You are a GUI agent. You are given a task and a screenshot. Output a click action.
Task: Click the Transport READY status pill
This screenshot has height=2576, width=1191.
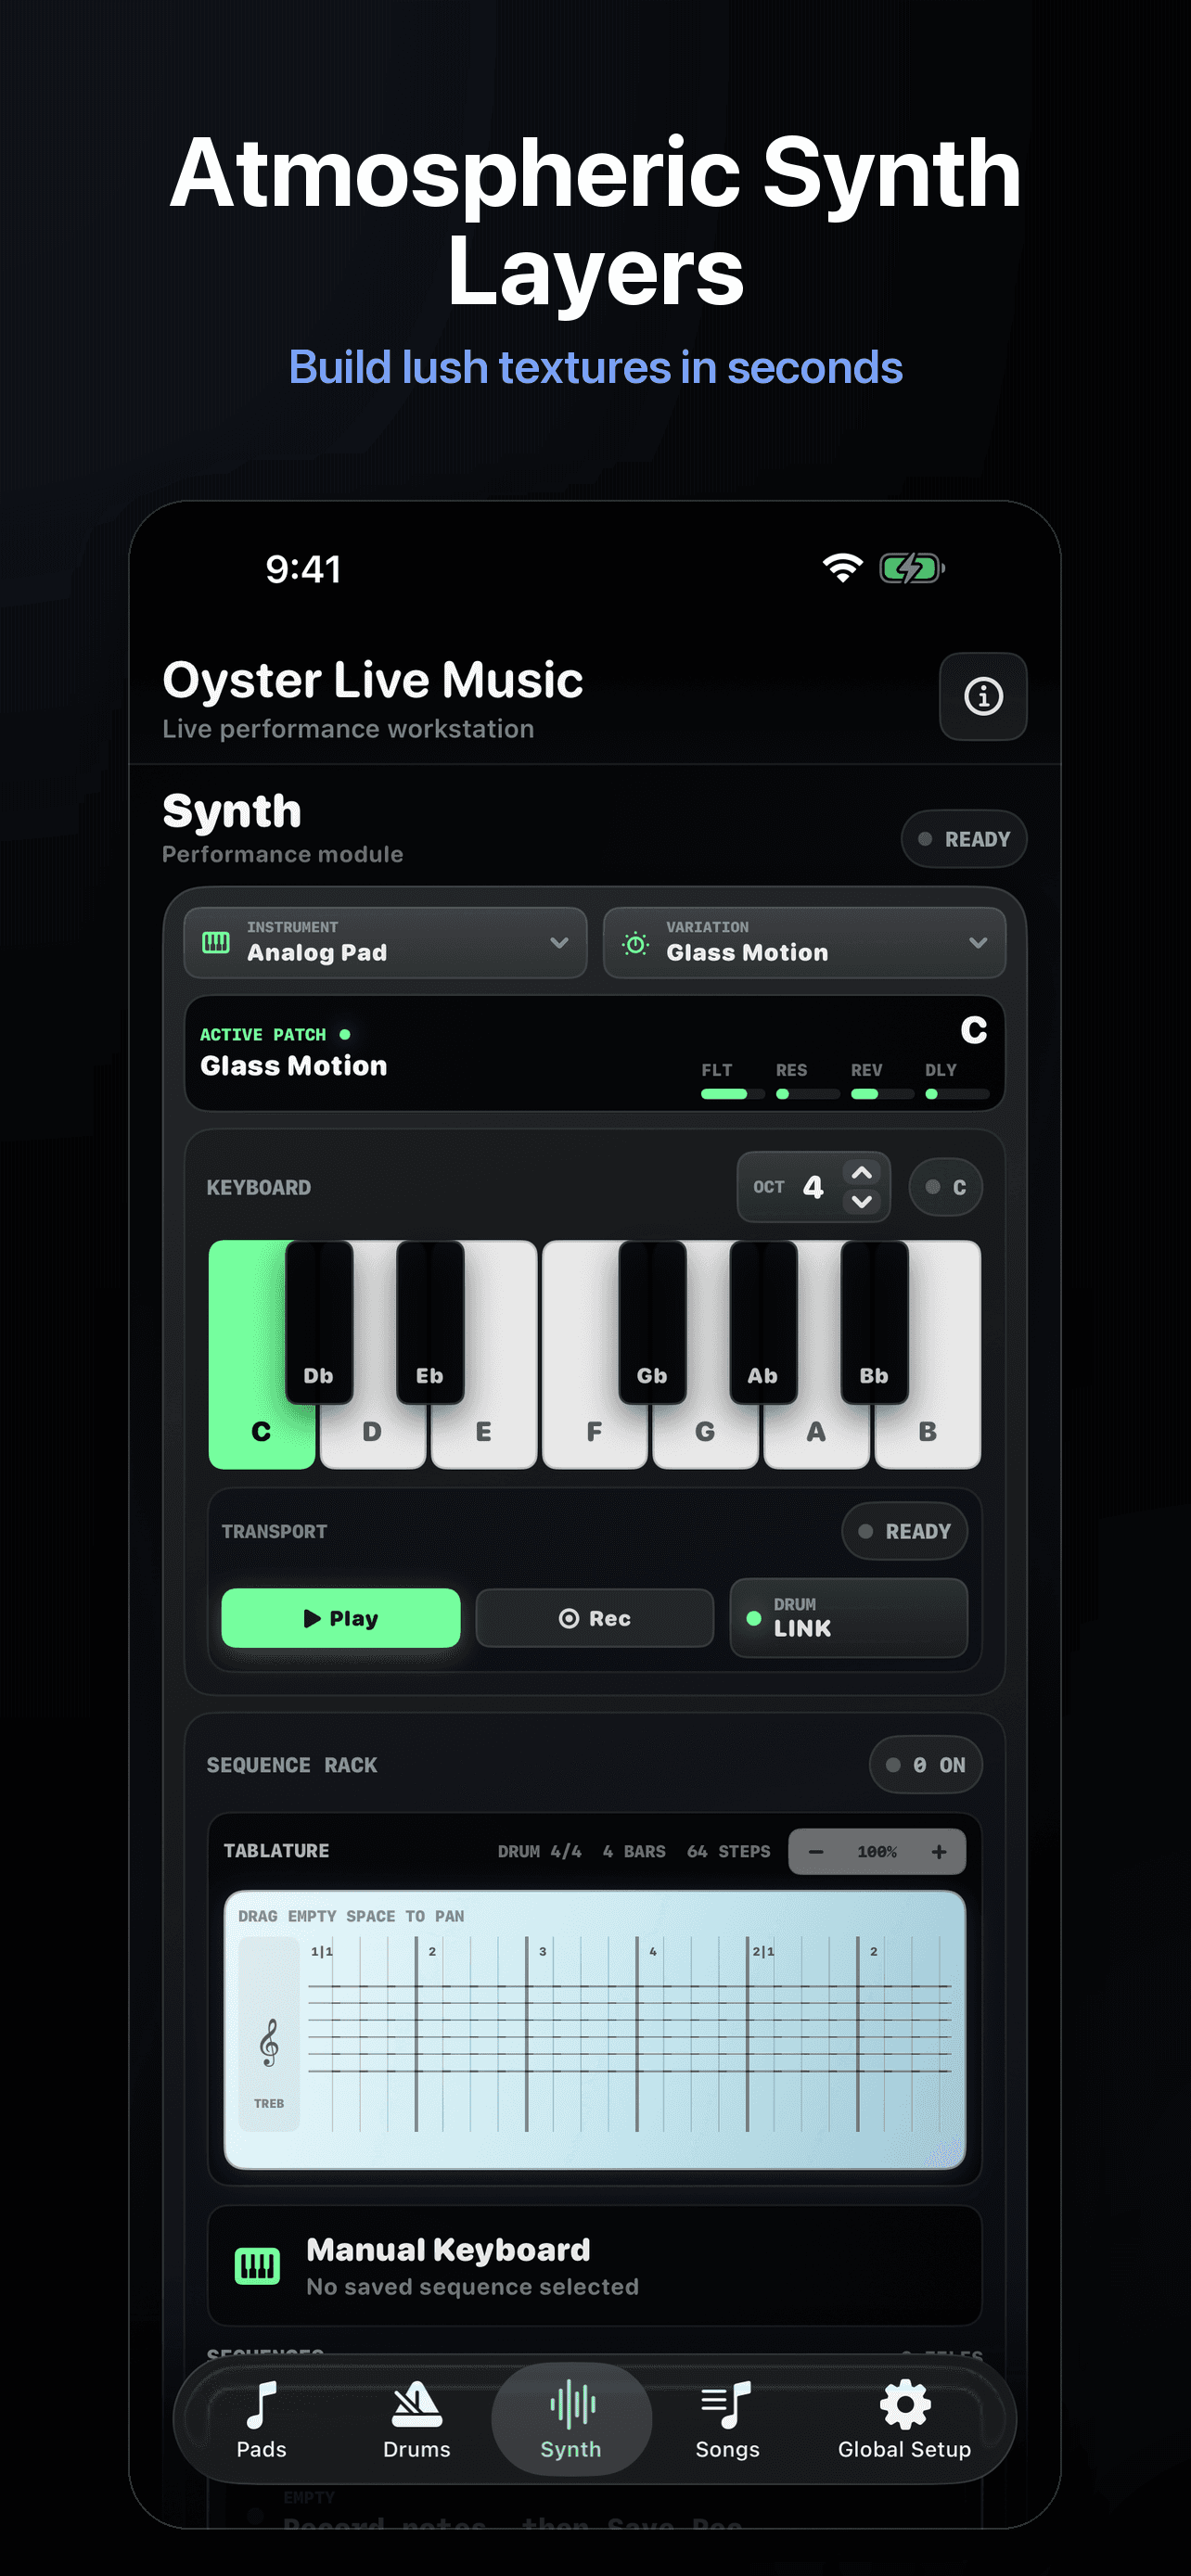904,1531
